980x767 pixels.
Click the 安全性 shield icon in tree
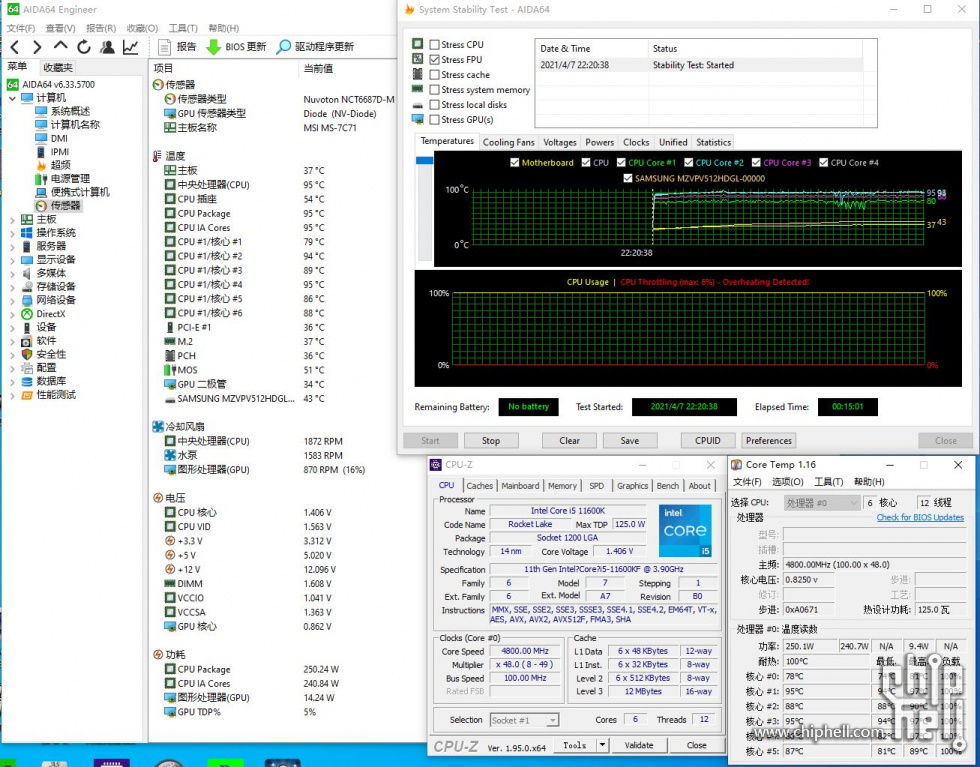[27, 354]
